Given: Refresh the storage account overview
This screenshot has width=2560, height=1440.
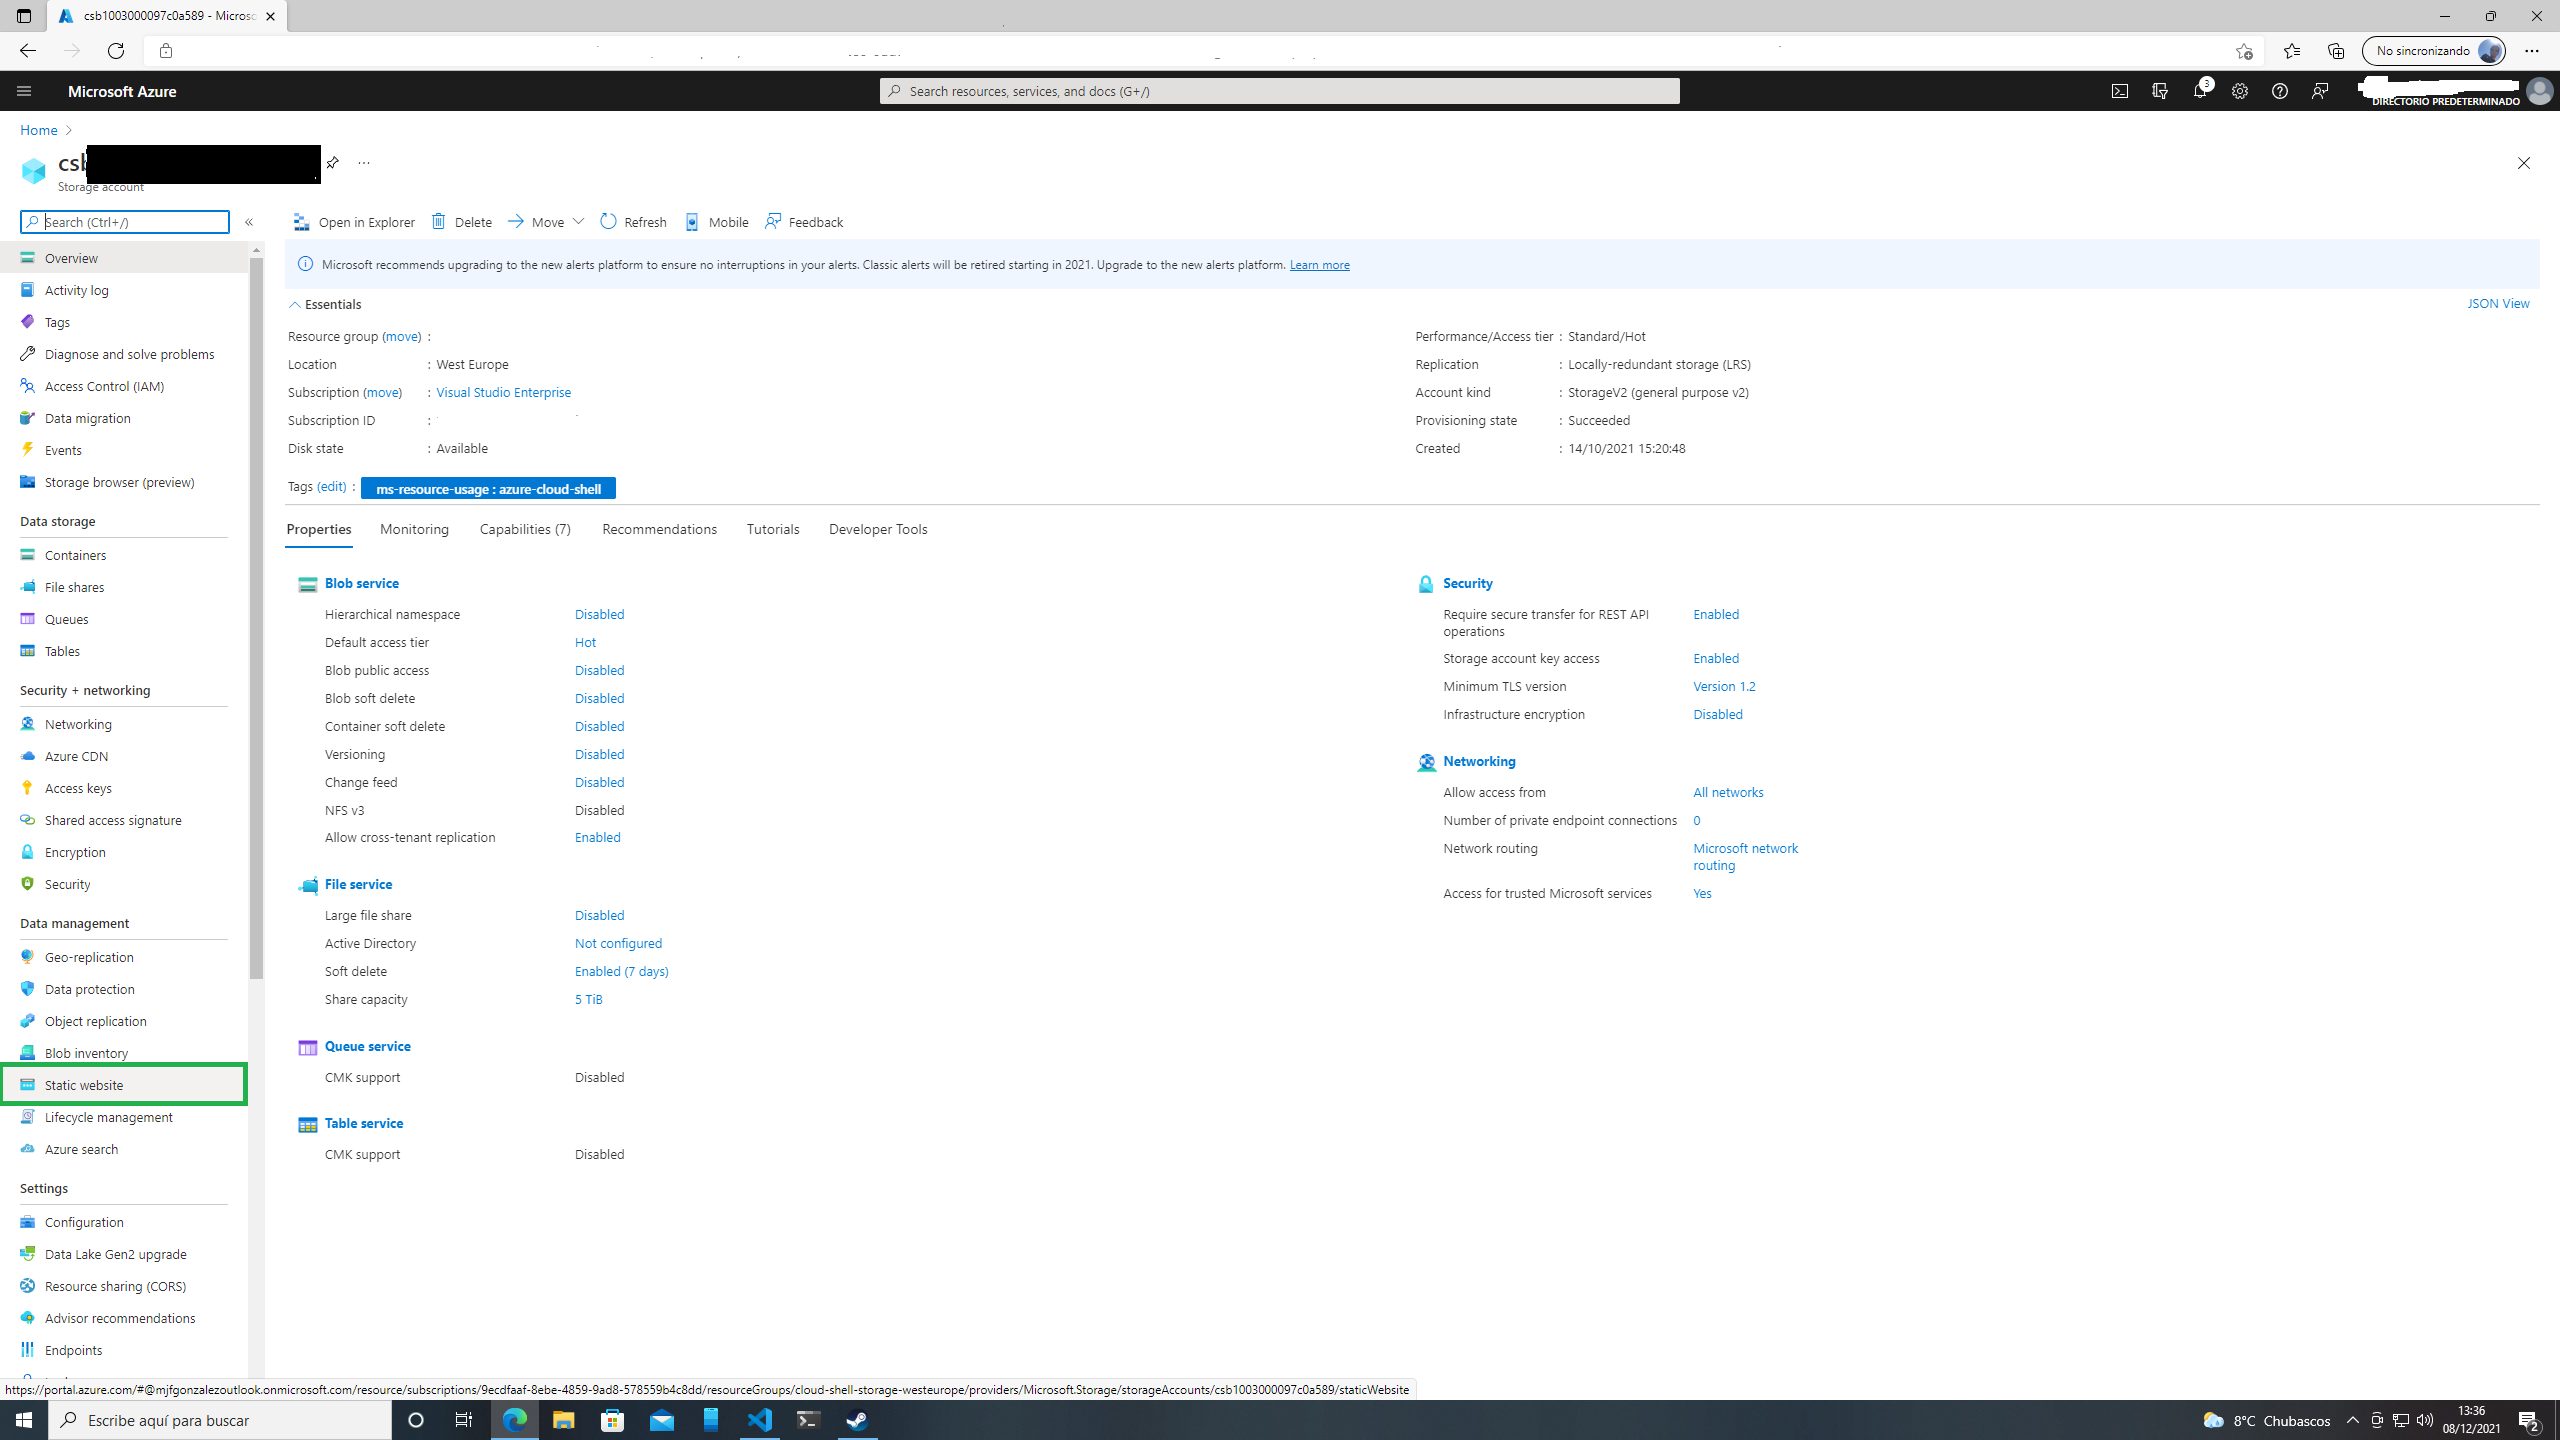Looking at the screenshot, I should pos(634,222).
